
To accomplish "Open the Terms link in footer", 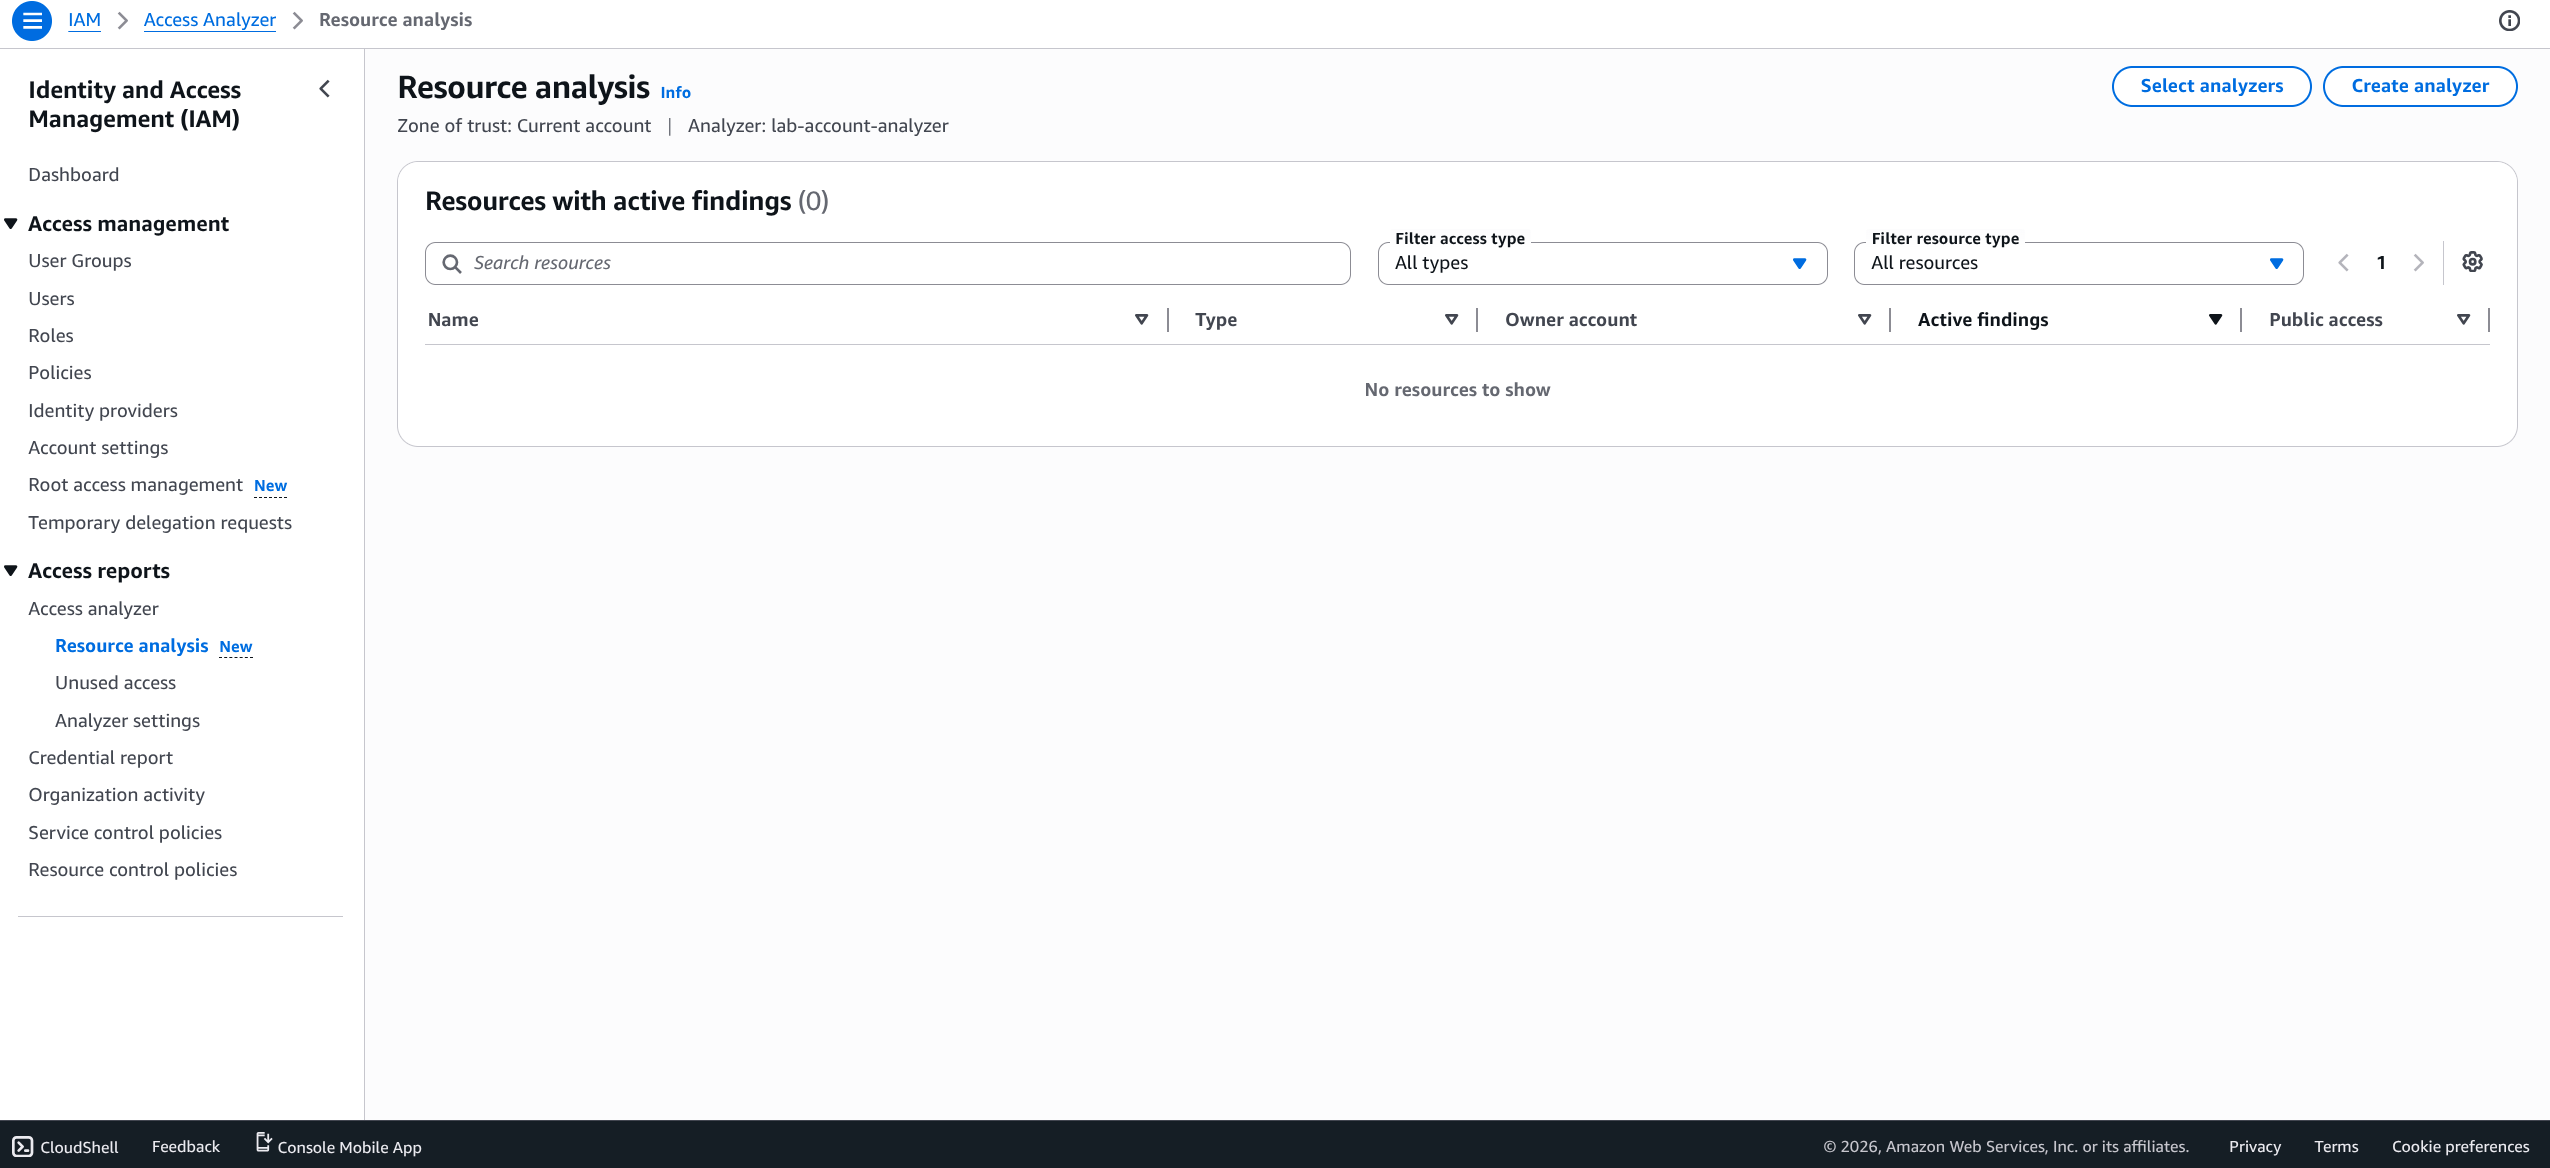I will [2335, 1147].
